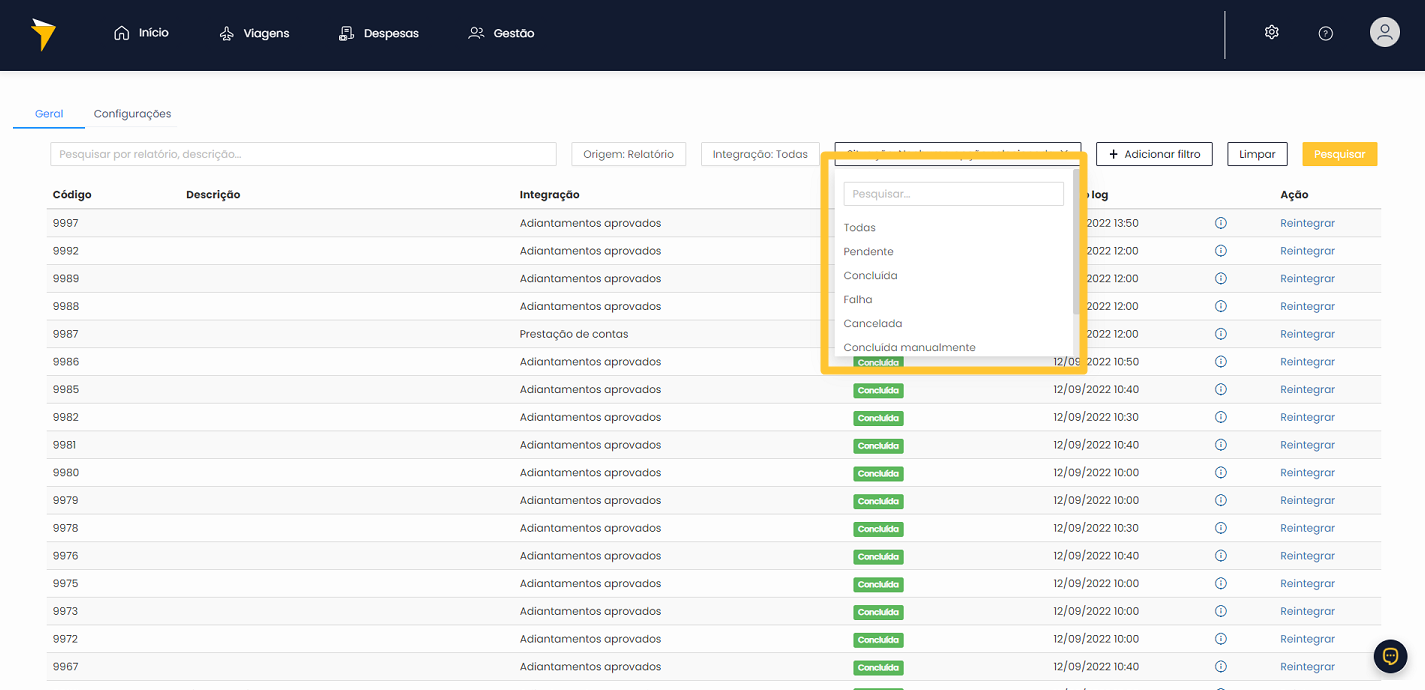
Task: Click the help question mark icon
Action: tap(1325, 33)
